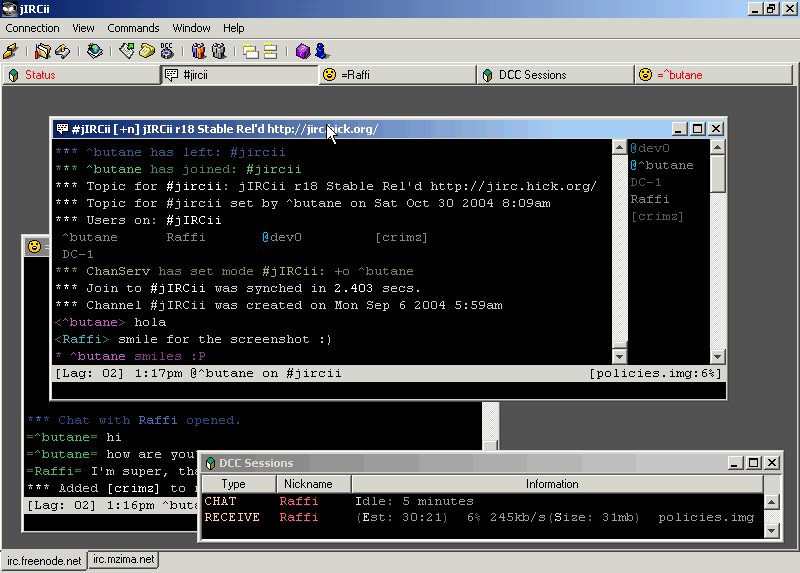The width and height of the screenshot is (800, 573).
Task: Minimize the DCC Sessions window
Action: point(735,463)
